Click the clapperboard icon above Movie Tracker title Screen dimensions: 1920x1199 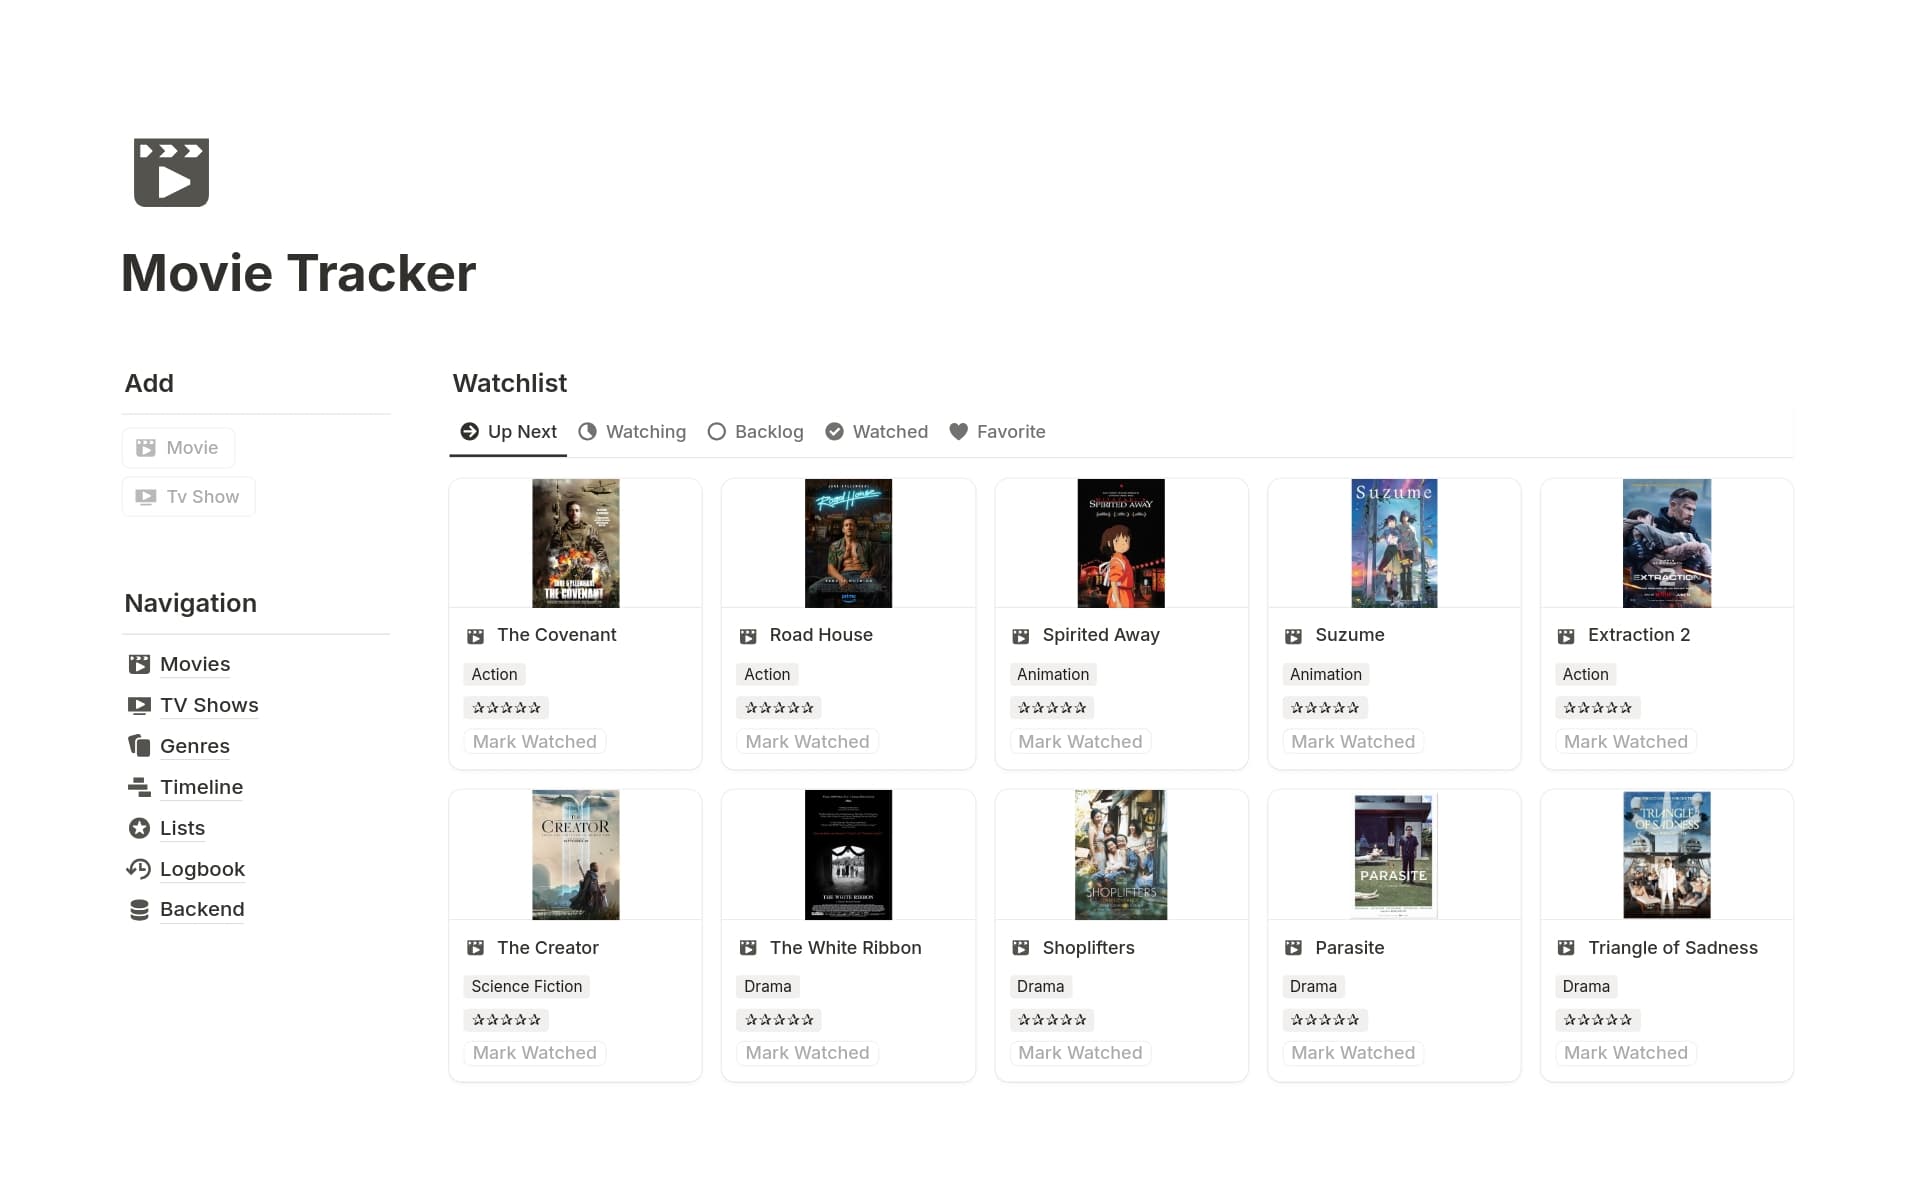[171, 172]
